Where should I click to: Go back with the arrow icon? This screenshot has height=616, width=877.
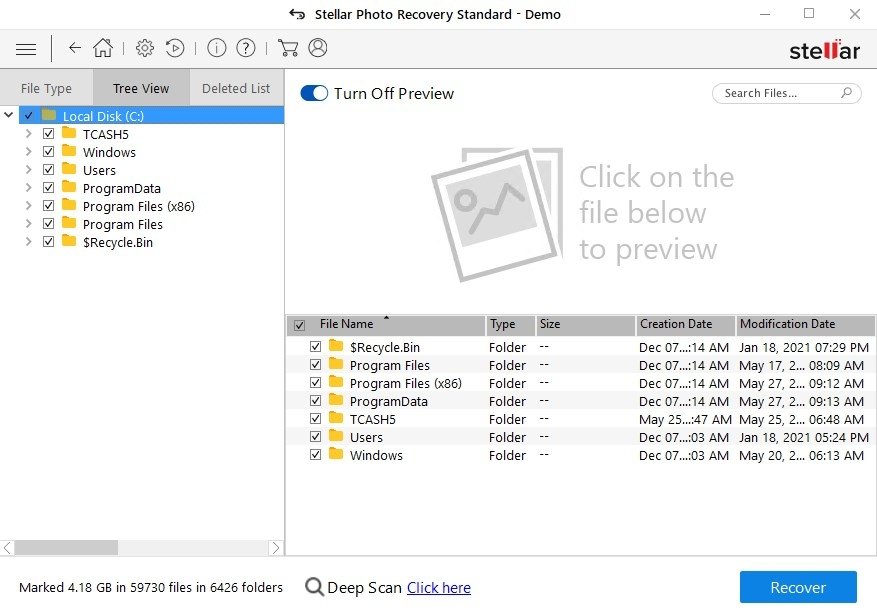point(74,48)
